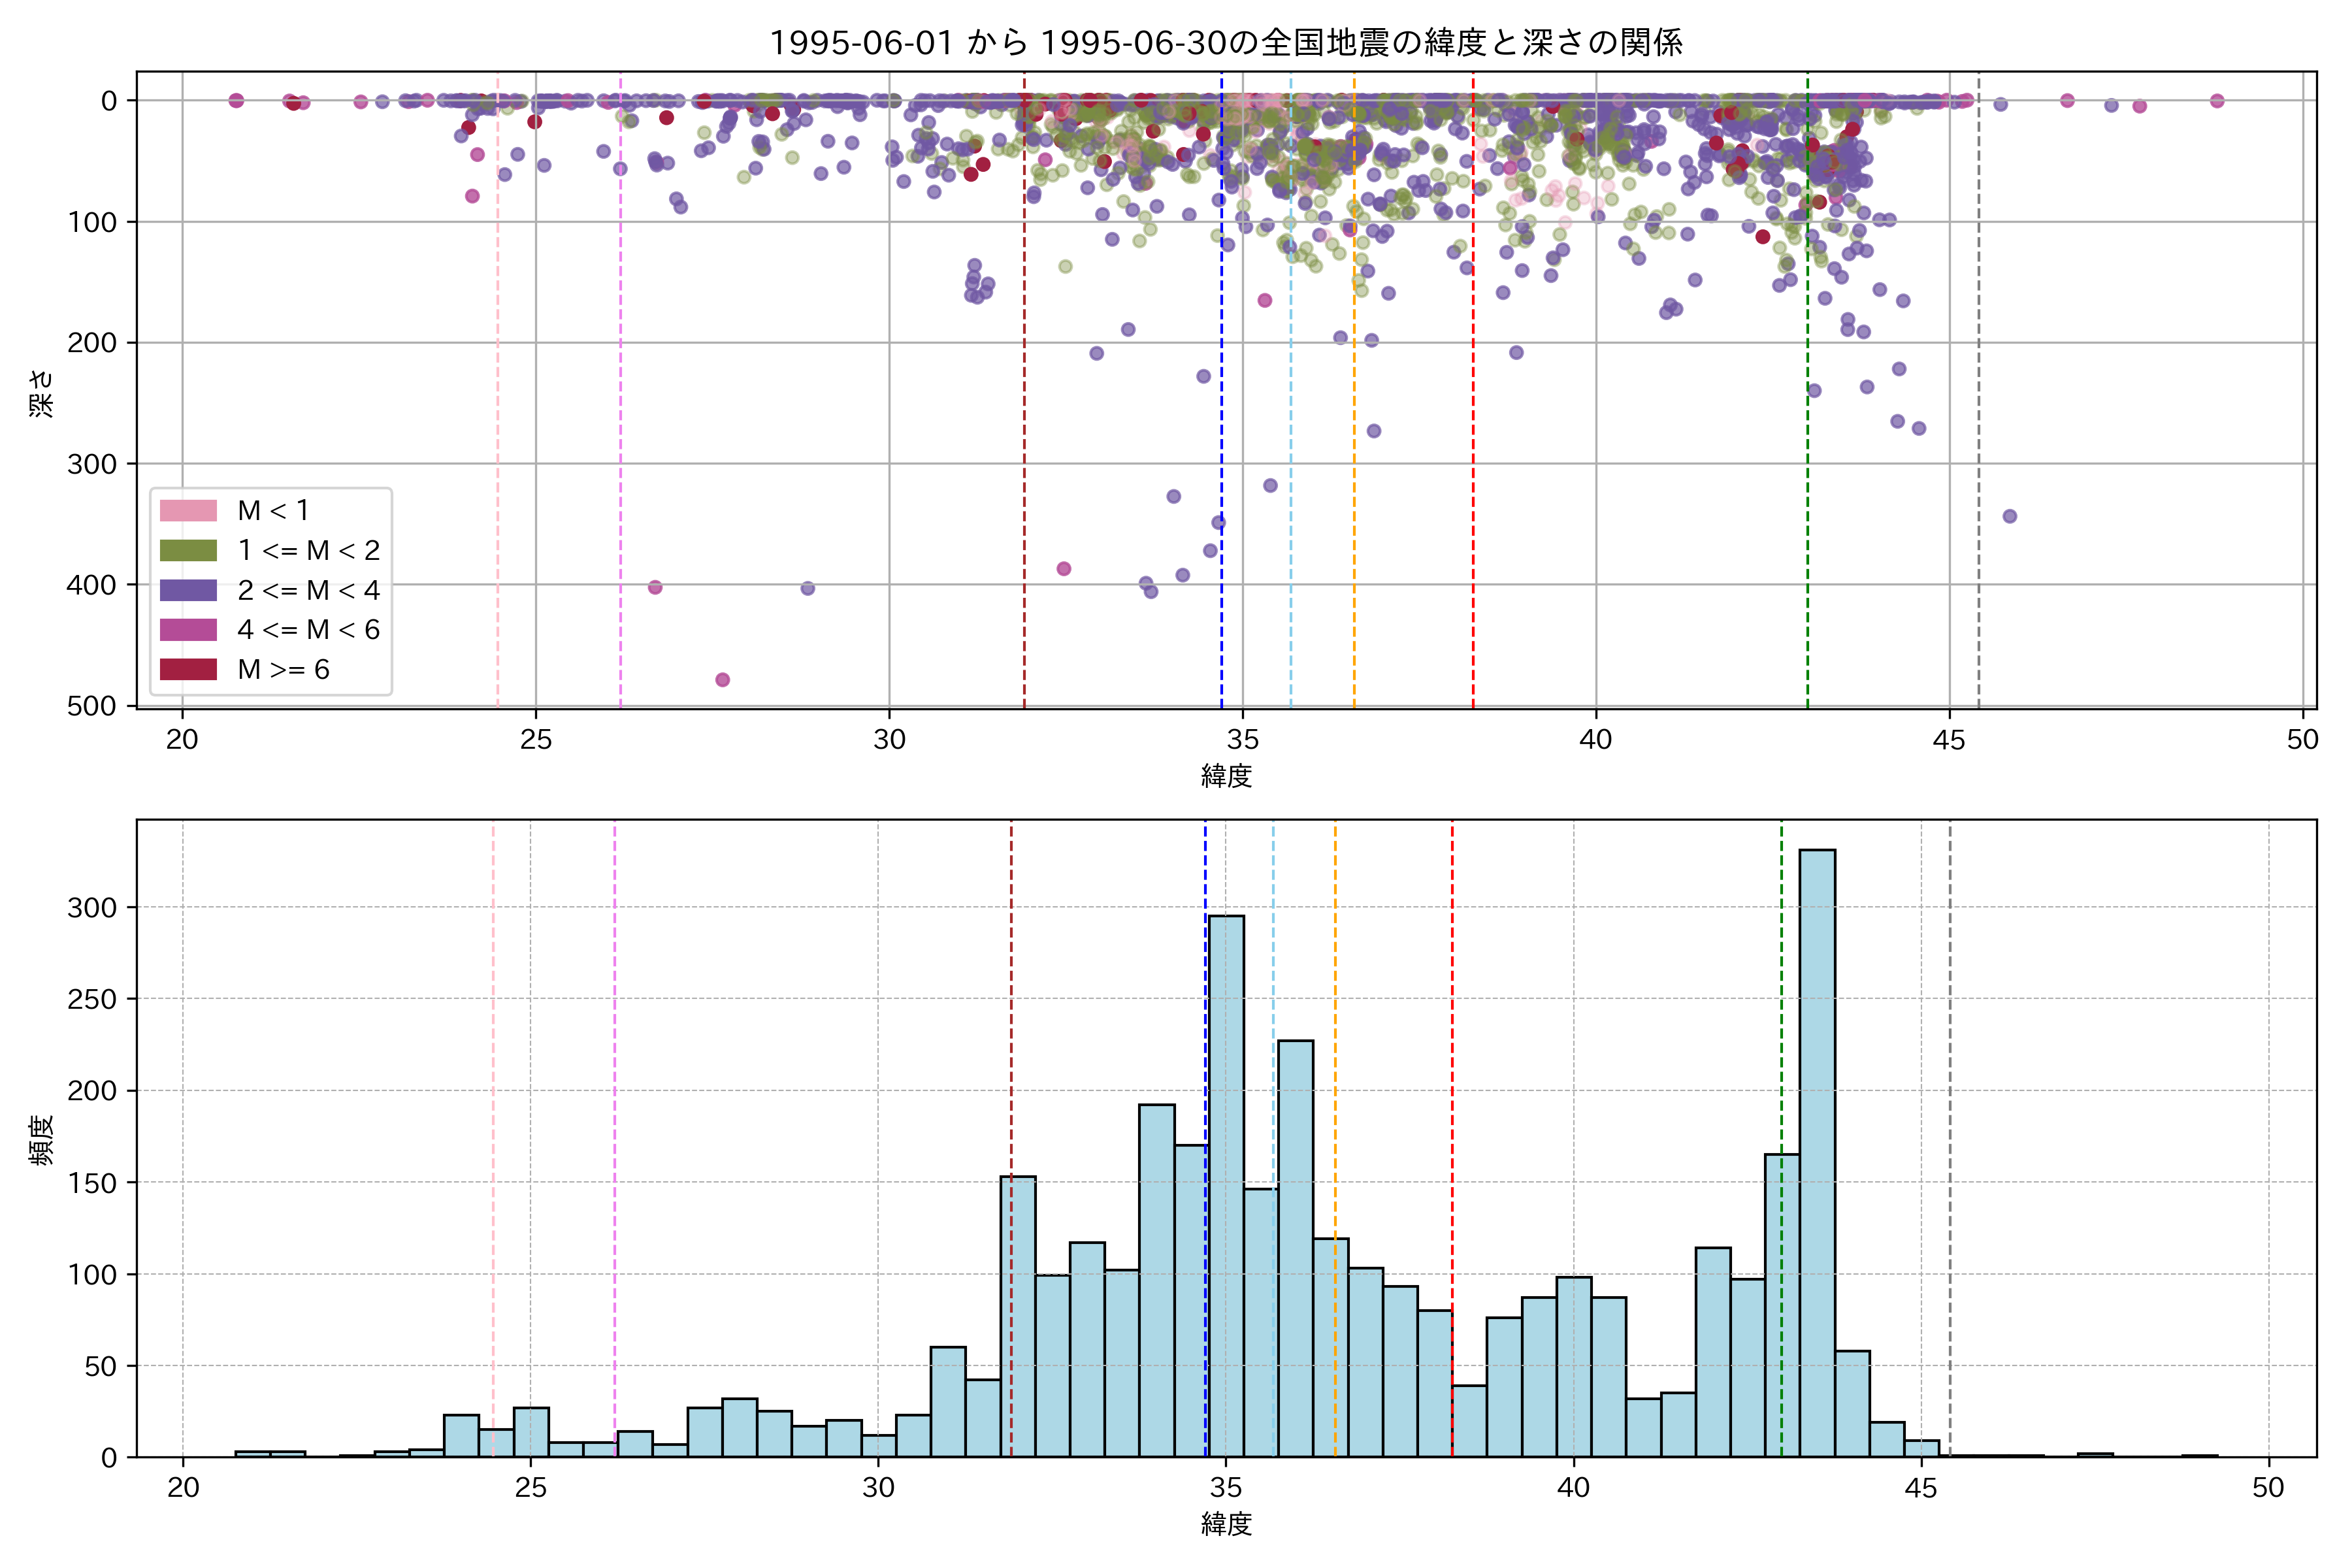Click the histogram bar reaching about 295 near latitude 35

[x=1226, y=1185]
